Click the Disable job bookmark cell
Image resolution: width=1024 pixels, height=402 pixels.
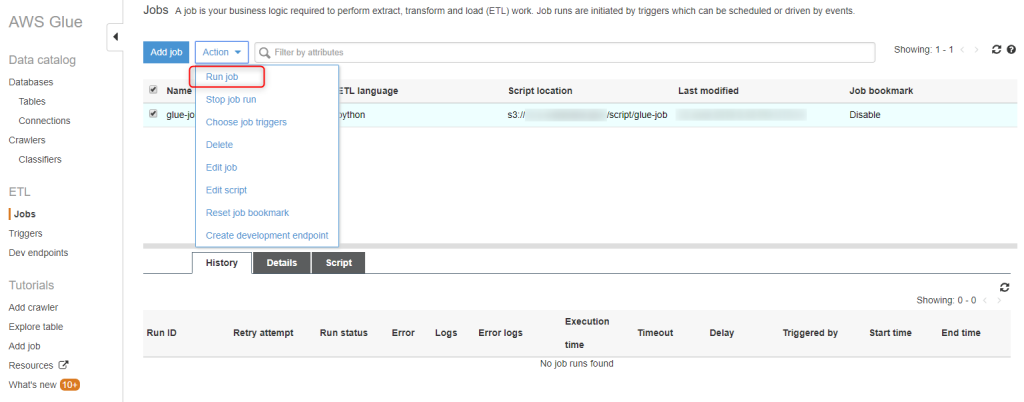coord(865,115)
